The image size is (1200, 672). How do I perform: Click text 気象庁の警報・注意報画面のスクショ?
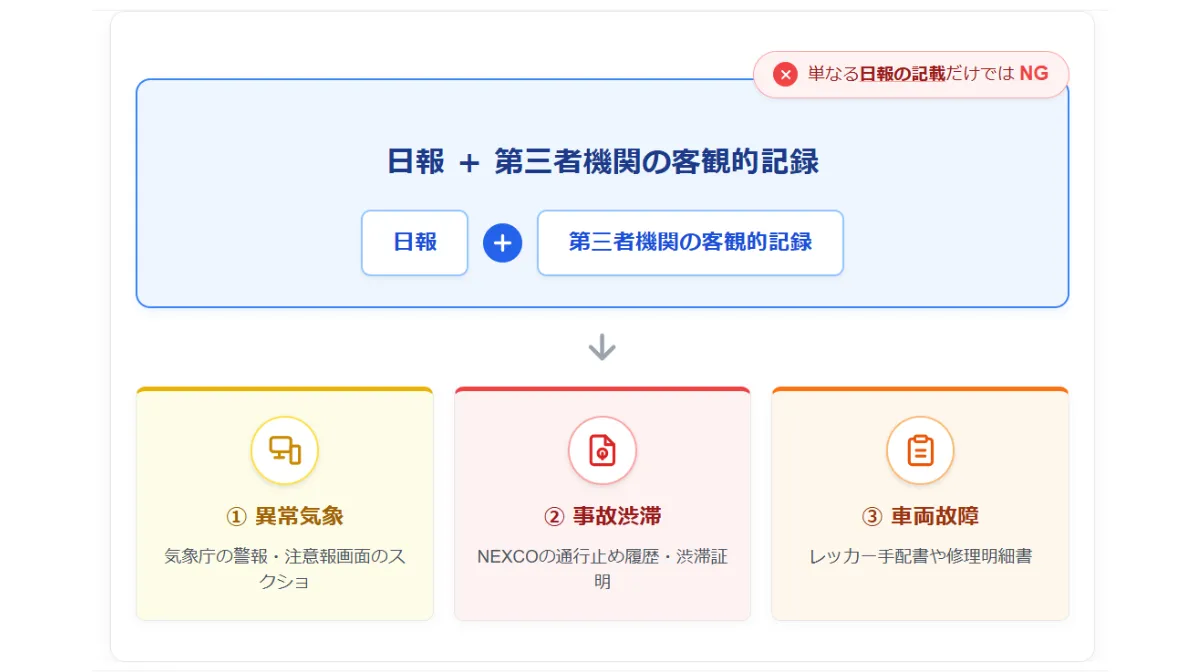(x=285, y=568)
